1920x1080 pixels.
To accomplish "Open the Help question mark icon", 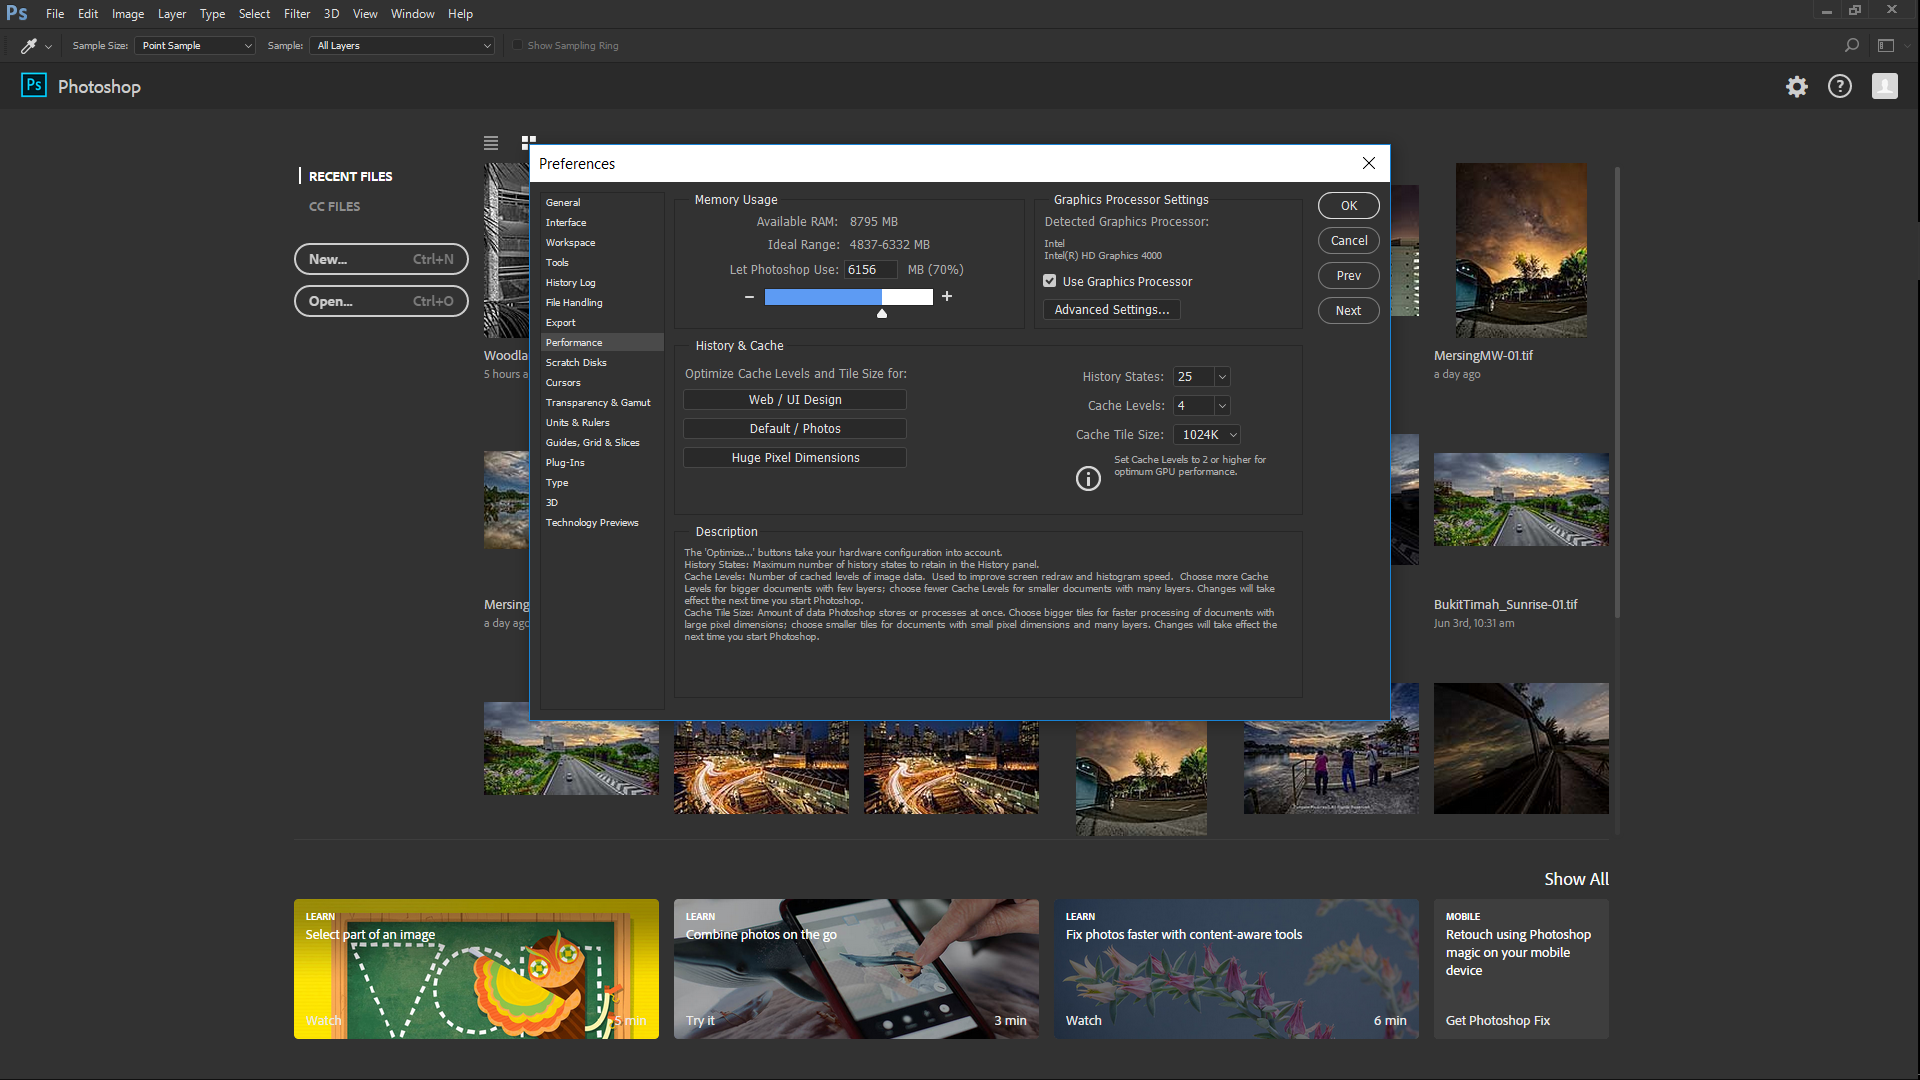I will (x=1840, y=87).
